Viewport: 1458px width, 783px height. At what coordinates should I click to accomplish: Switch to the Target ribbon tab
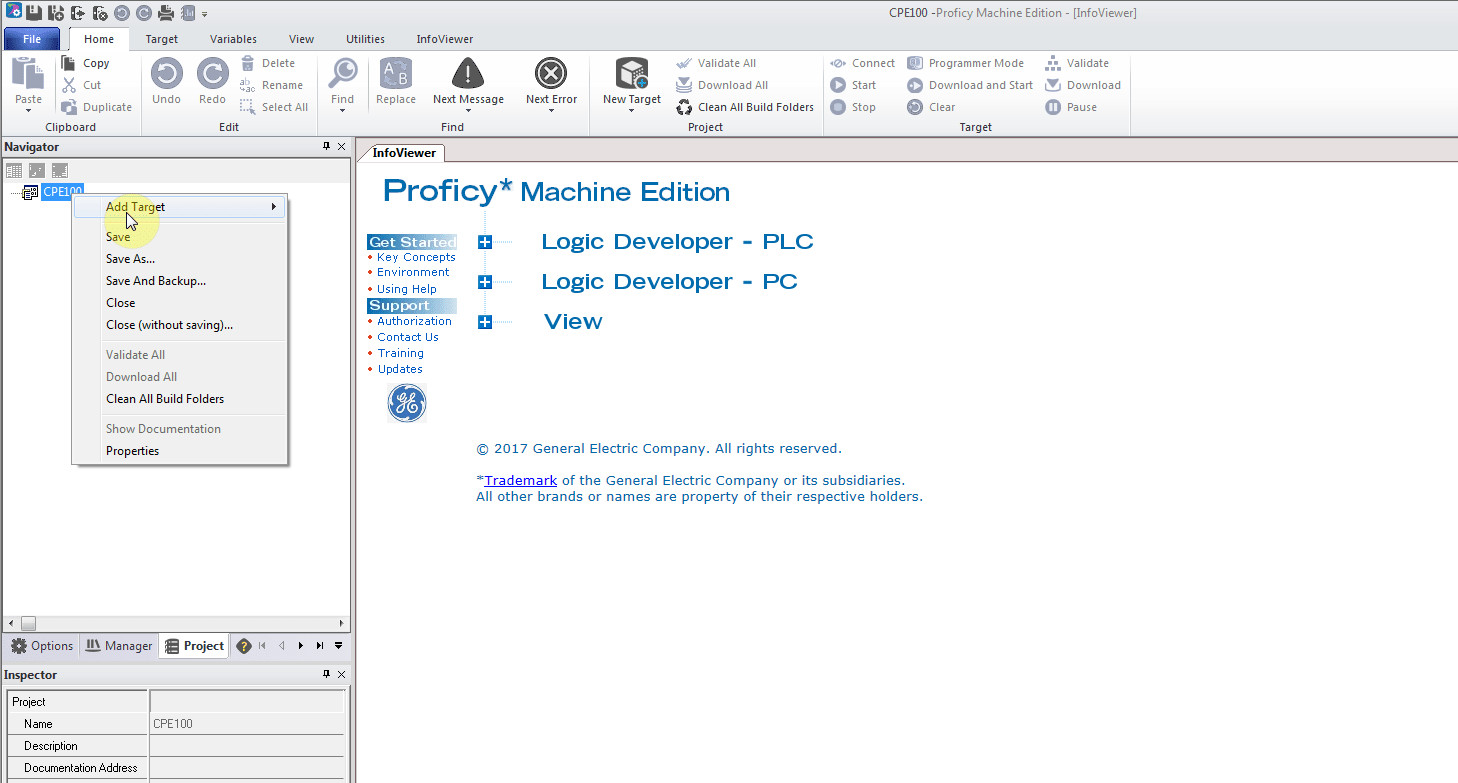(x=162, y=39)
